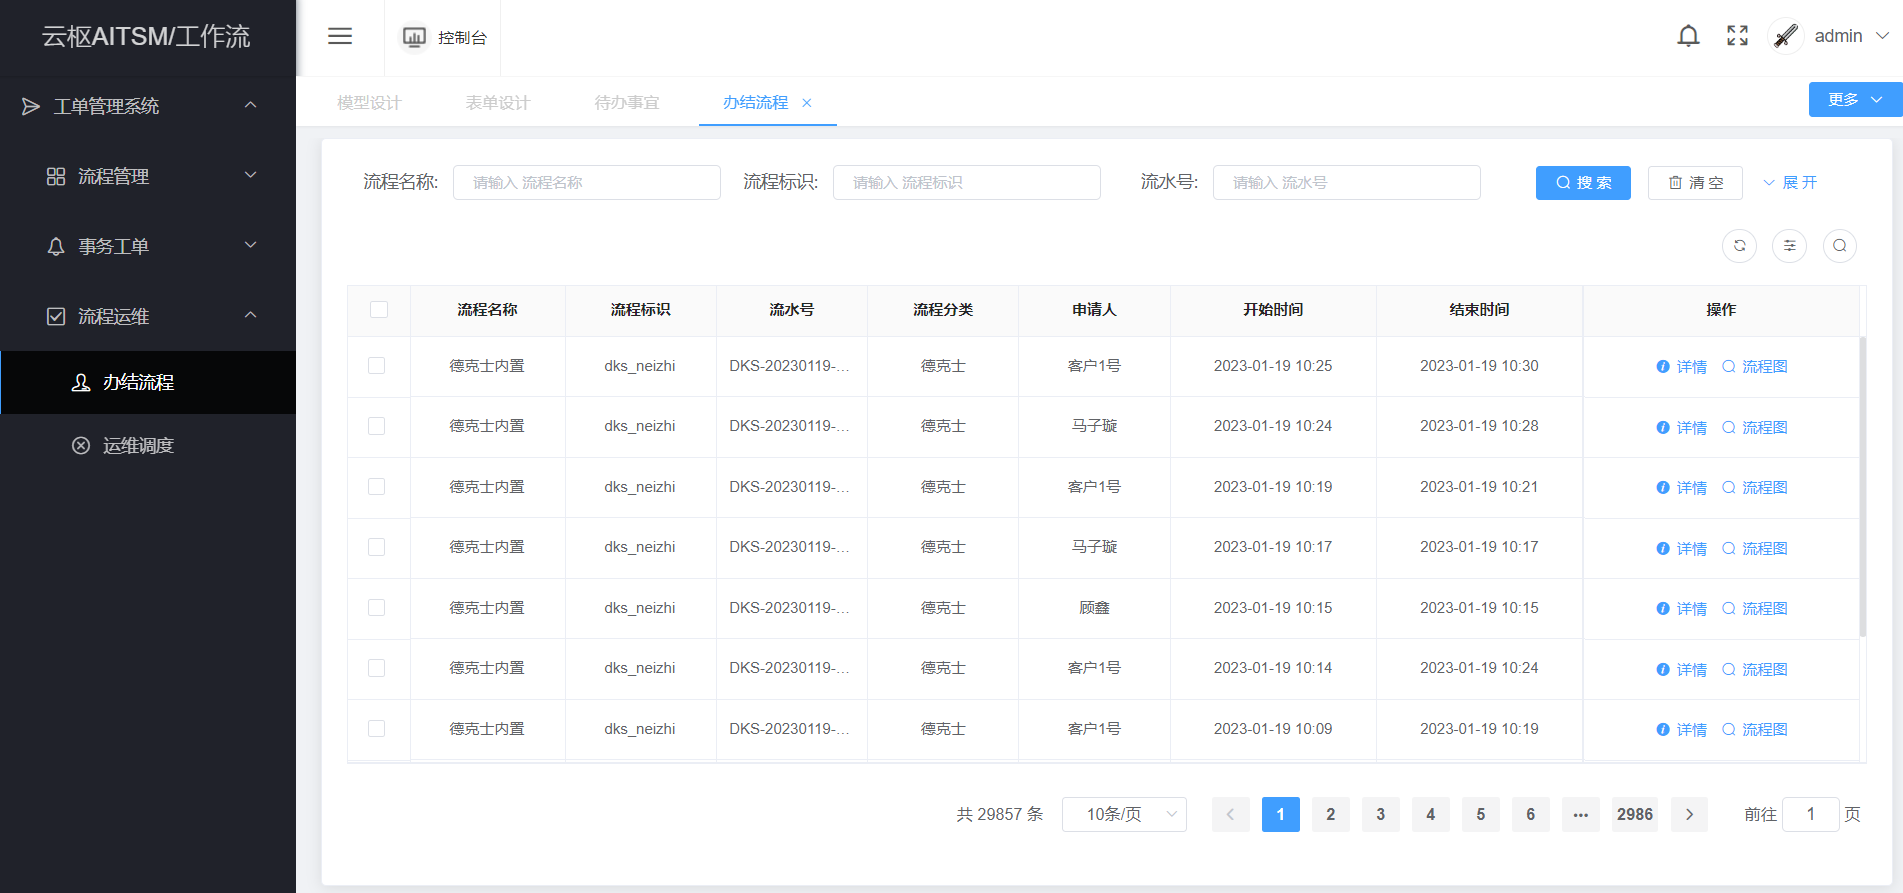The height and width of the screenshot is (893, 1903).
Task: Focus the 流程标识 input field
Action: (x=967, y=183)
